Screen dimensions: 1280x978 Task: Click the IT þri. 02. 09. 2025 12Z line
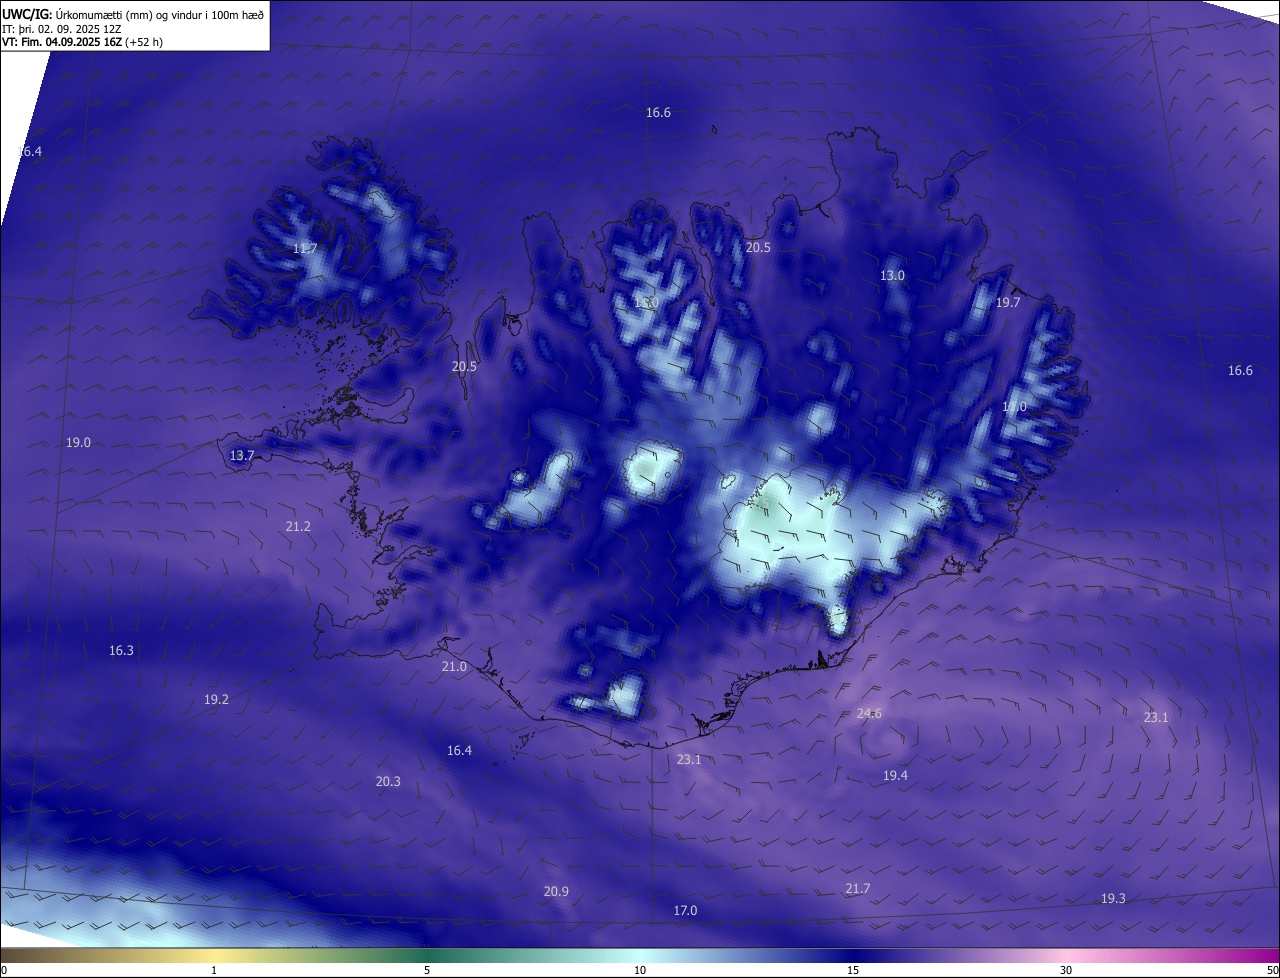[61, 29]
